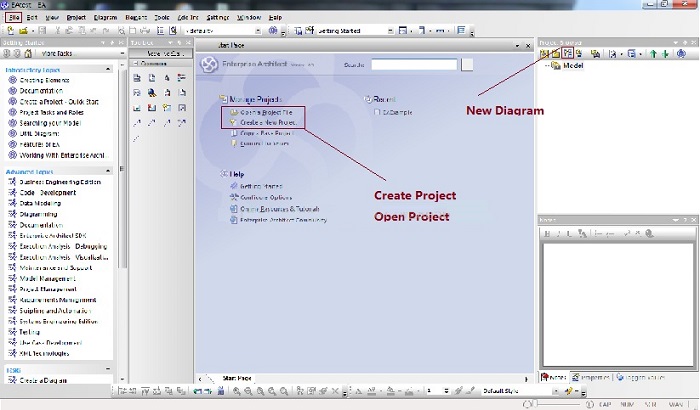The image size is (700, 410).
Task: Open the Help menu
Action: 275,17
